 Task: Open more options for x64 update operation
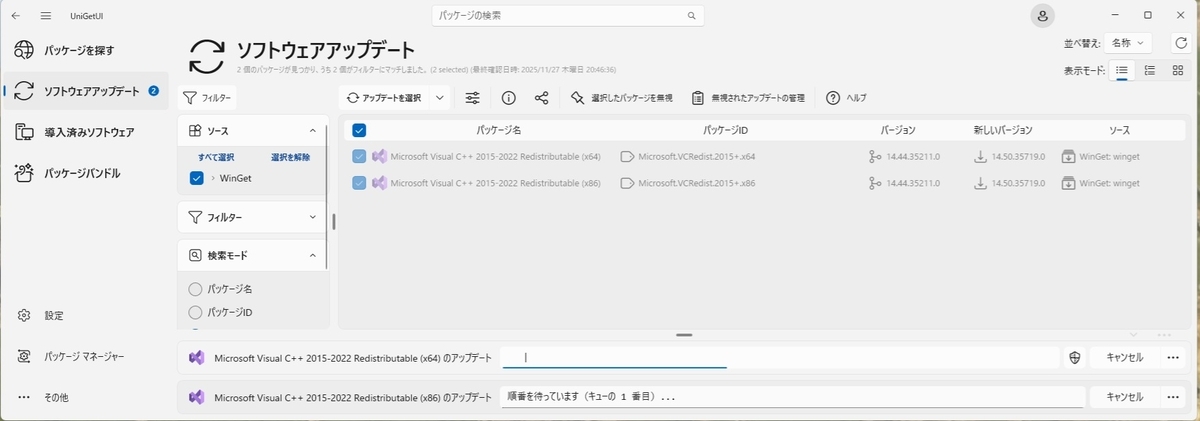click(x=1173, y=357)
